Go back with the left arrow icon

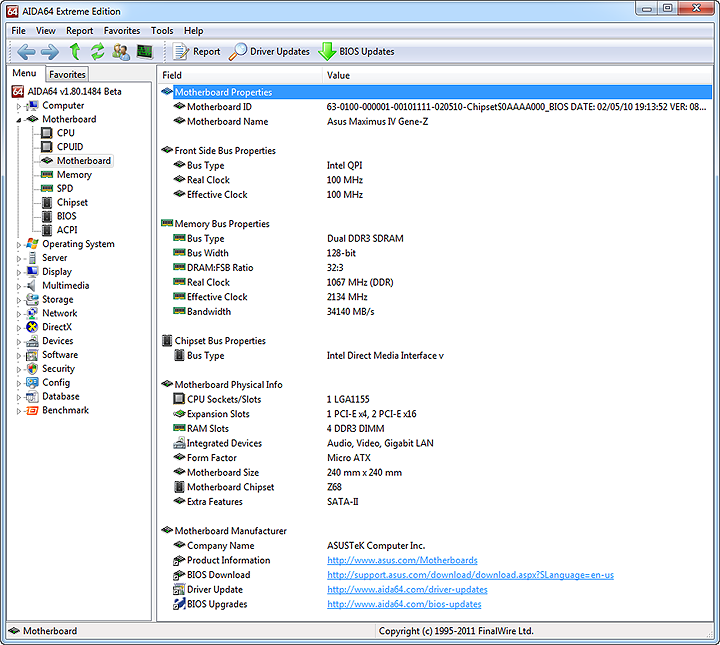click(x=26, y=51)
